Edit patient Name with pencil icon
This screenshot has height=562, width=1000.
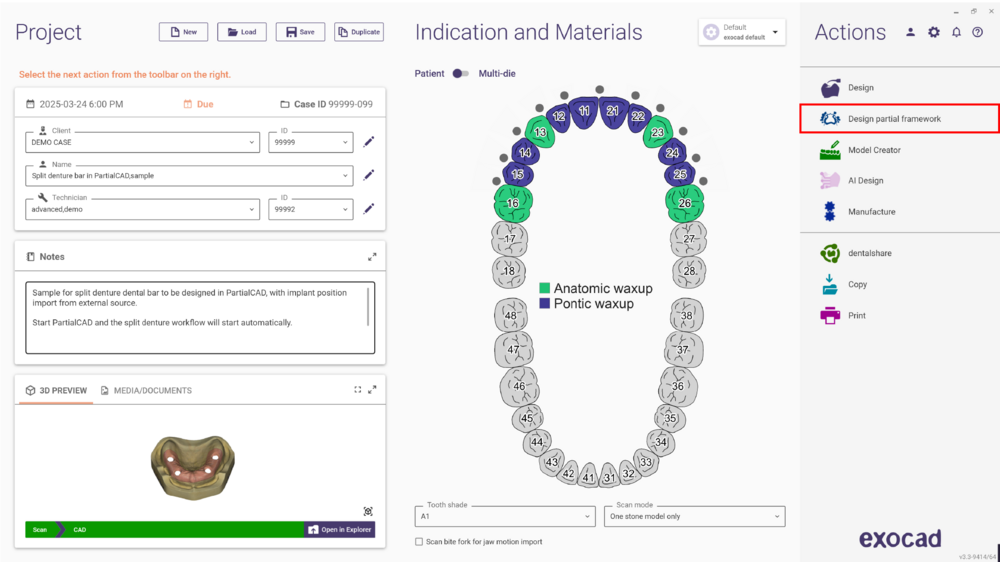click(x=369, y=175)
